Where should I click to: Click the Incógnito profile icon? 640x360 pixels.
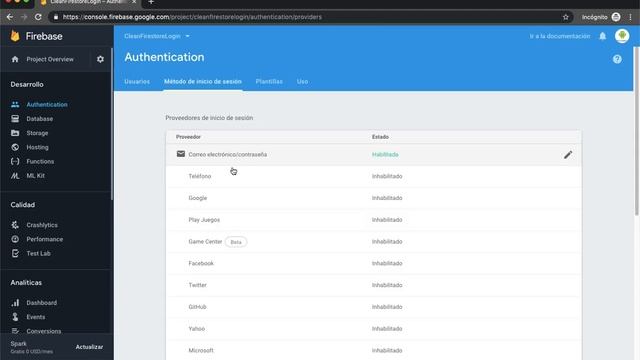click(616, 17)
